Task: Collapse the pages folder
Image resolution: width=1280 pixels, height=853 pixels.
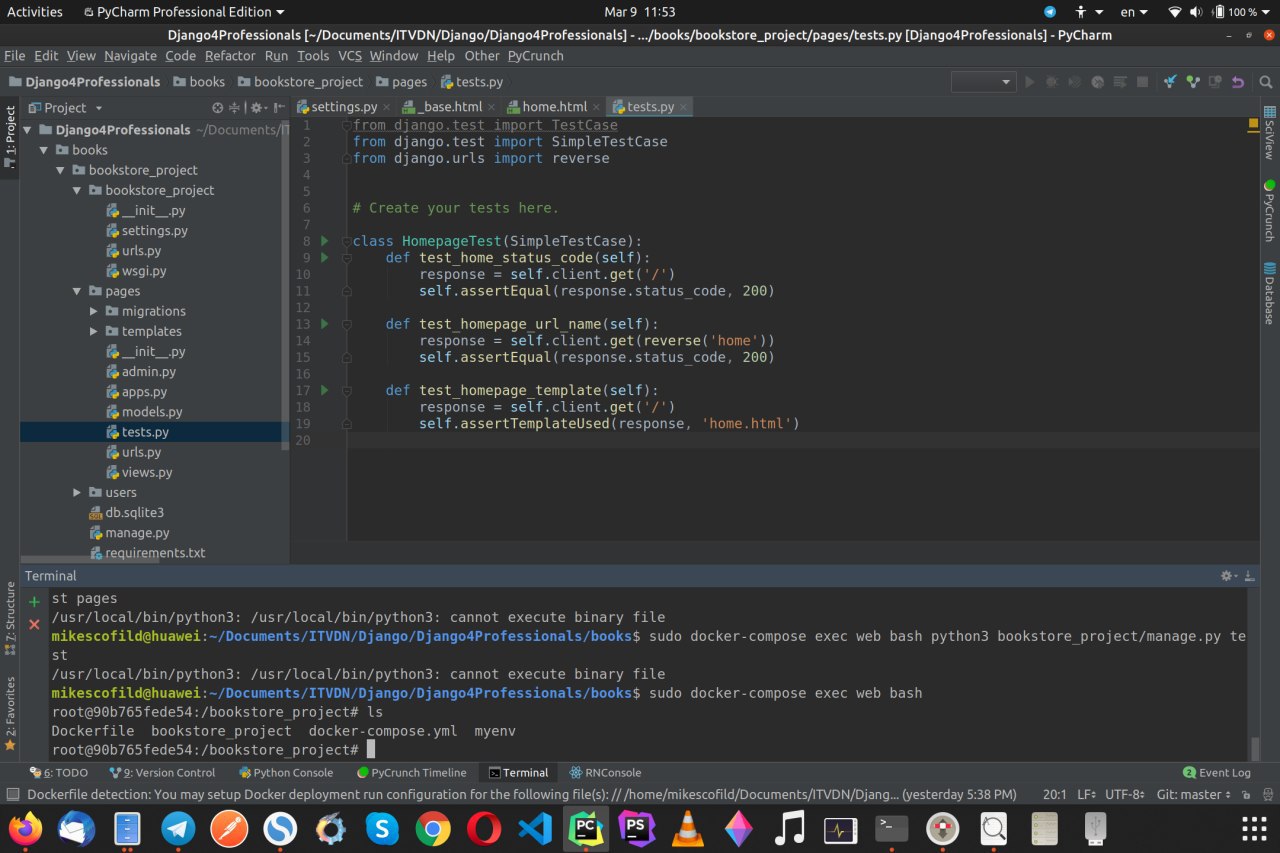Action: (77, 291)
